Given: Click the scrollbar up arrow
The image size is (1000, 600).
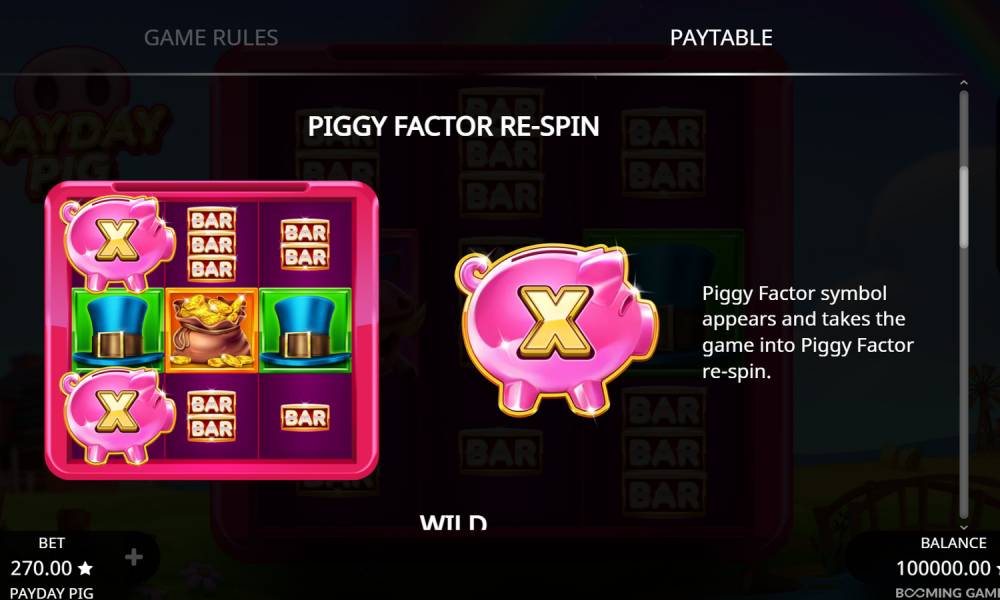Looking at the screenshot, I should pyautogui.click(x=964, y=83).
